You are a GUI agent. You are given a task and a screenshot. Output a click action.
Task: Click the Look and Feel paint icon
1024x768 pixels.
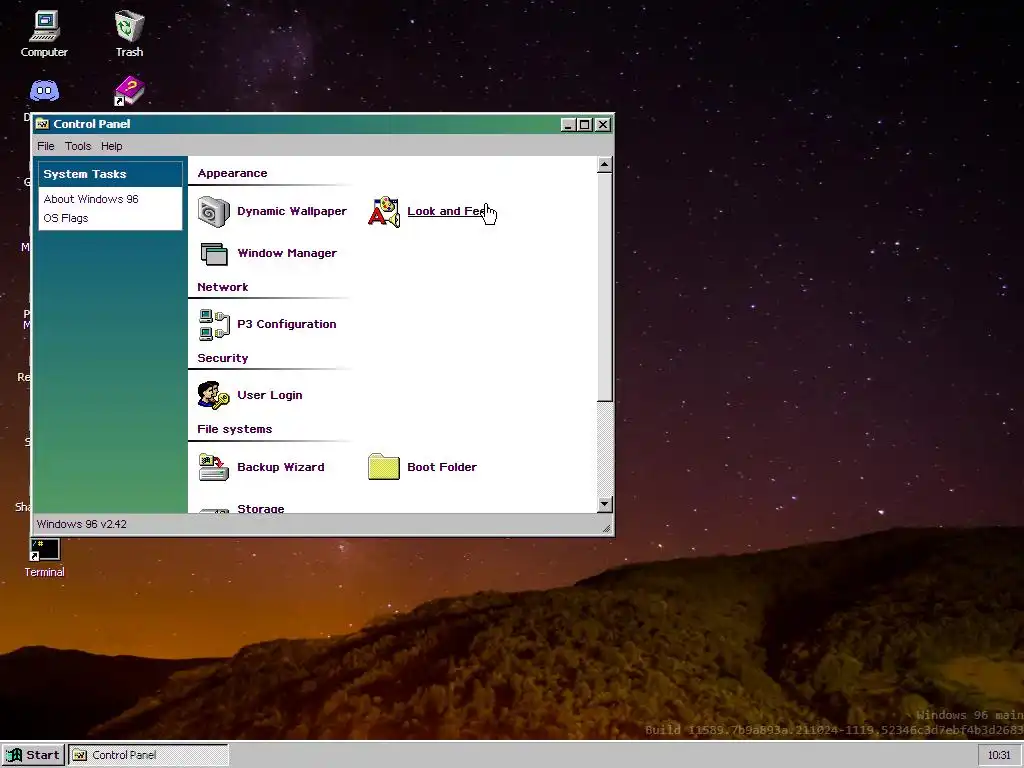(384, 212)
